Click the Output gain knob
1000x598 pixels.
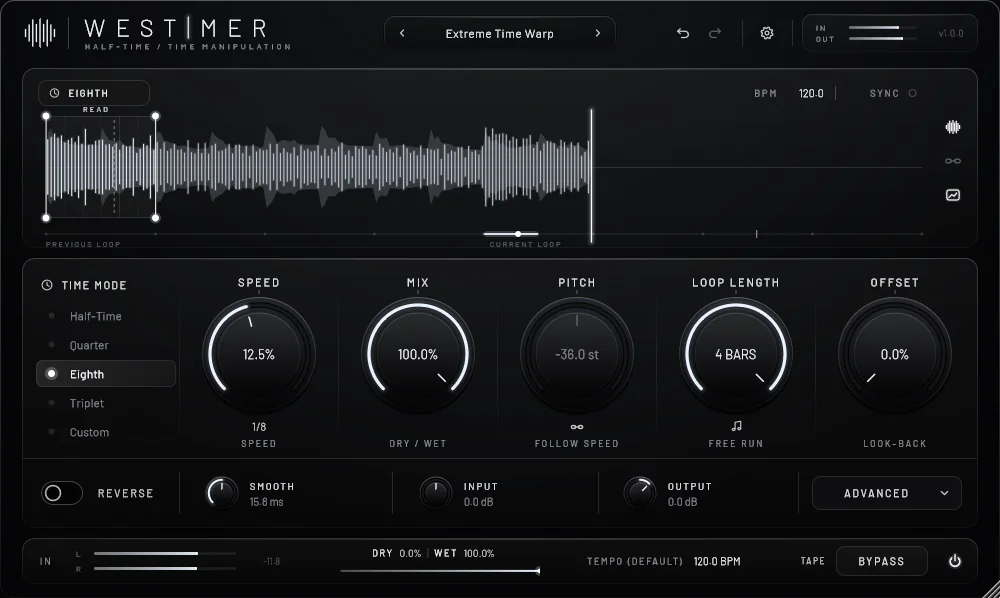point(639,493)
